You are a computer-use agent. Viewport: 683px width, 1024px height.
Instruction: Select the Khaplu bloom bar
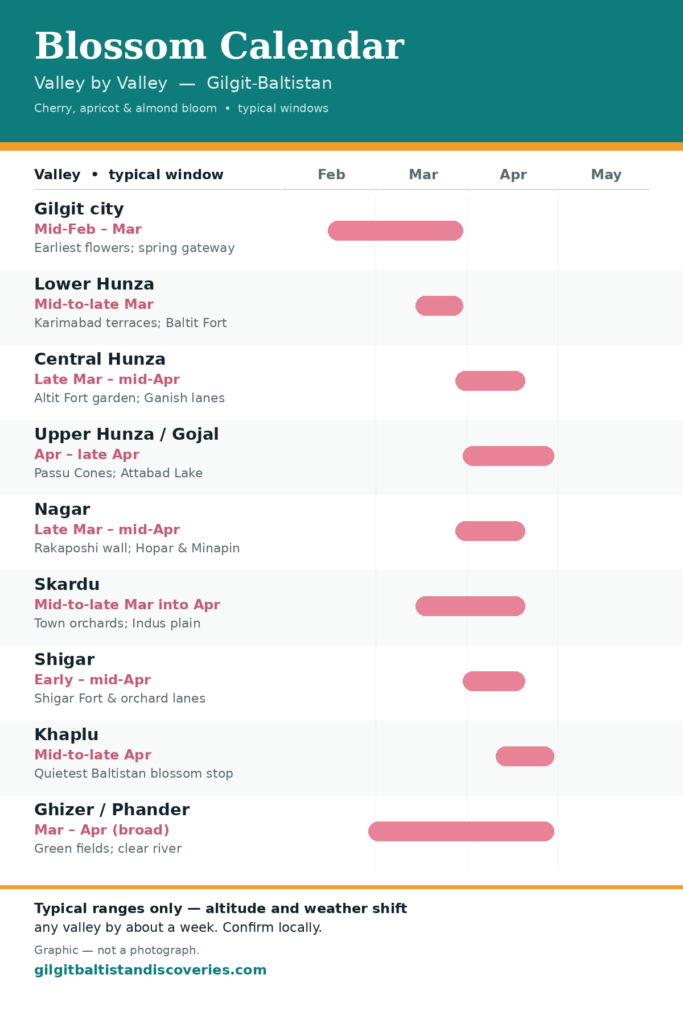[525, 756]
